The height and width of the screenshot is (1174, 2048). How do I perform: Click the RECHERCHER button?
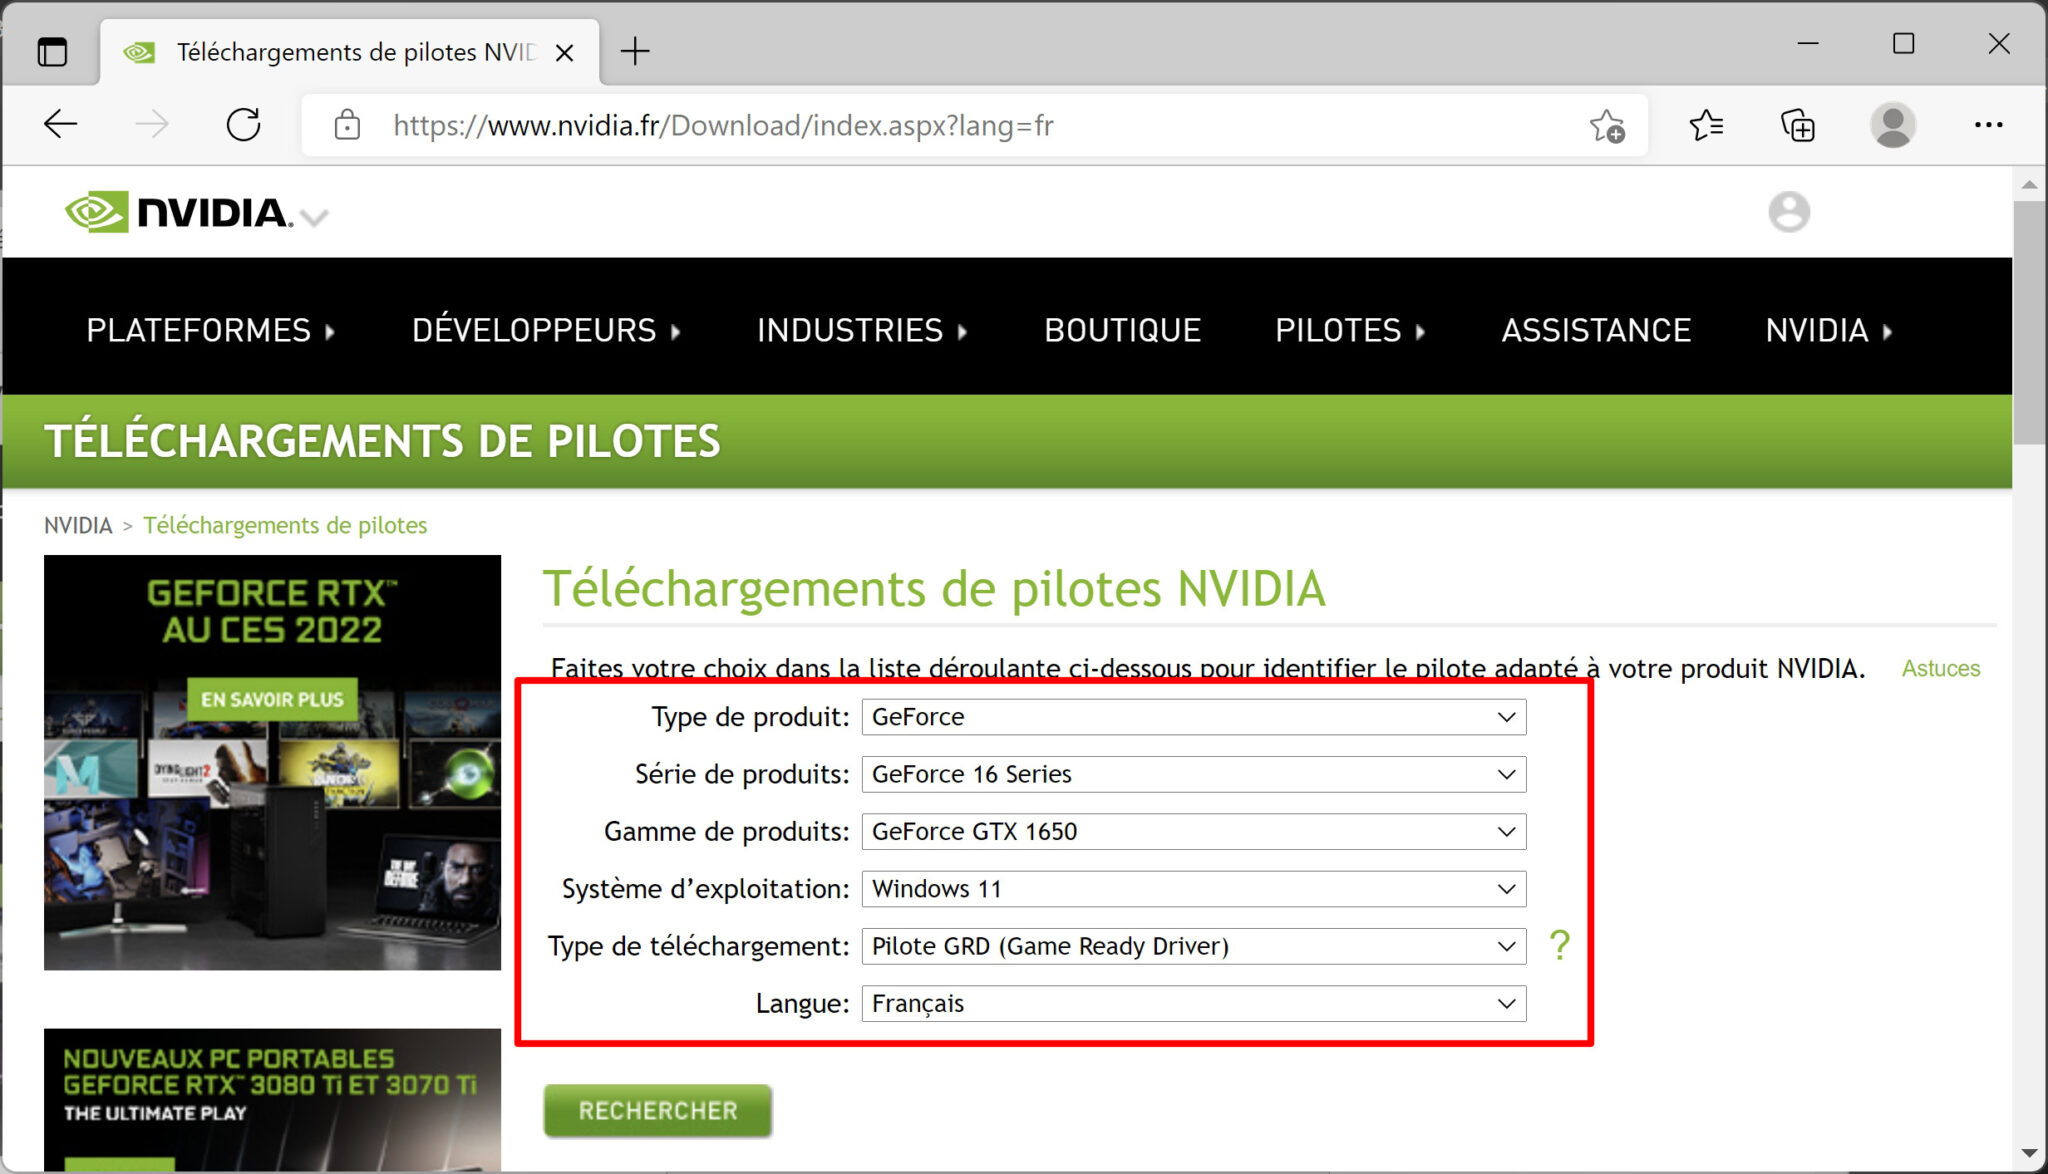pyautogui.click(x=657, y=1110)
